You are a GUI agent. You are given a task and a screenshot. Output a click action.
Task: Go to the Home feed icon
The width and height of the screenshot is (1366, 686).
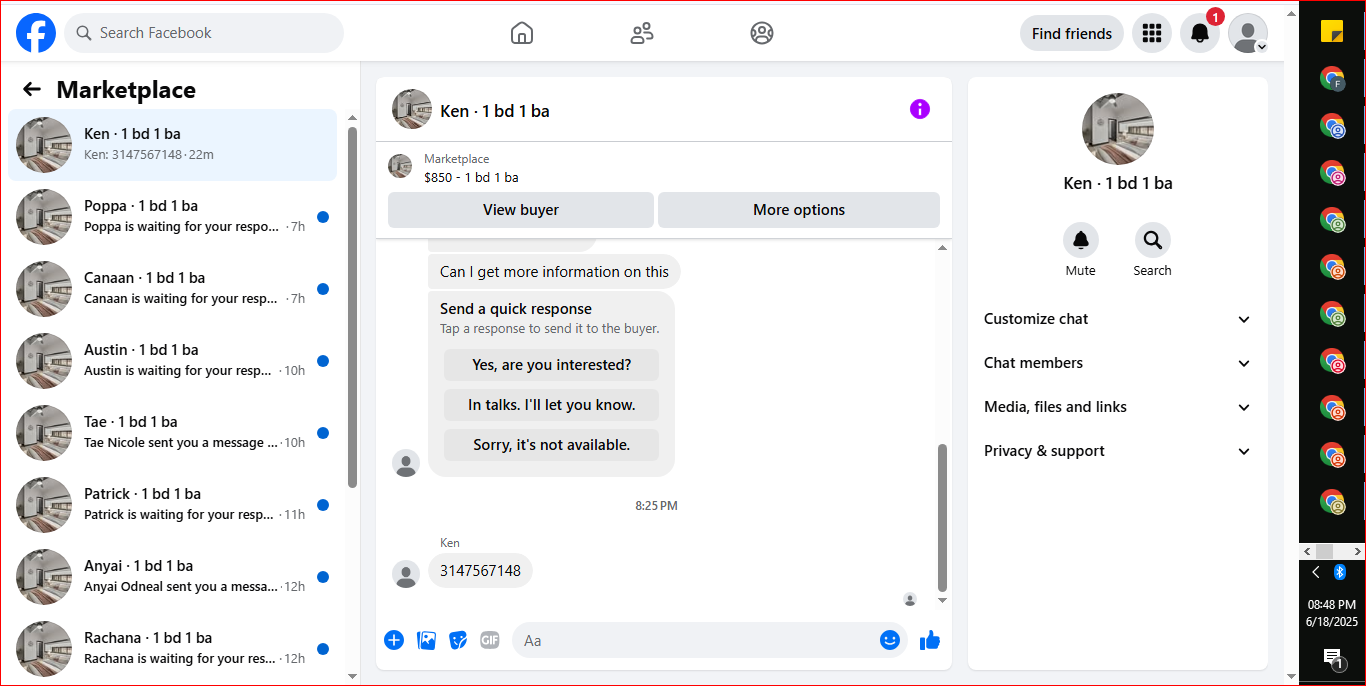[x=522, y=33]
